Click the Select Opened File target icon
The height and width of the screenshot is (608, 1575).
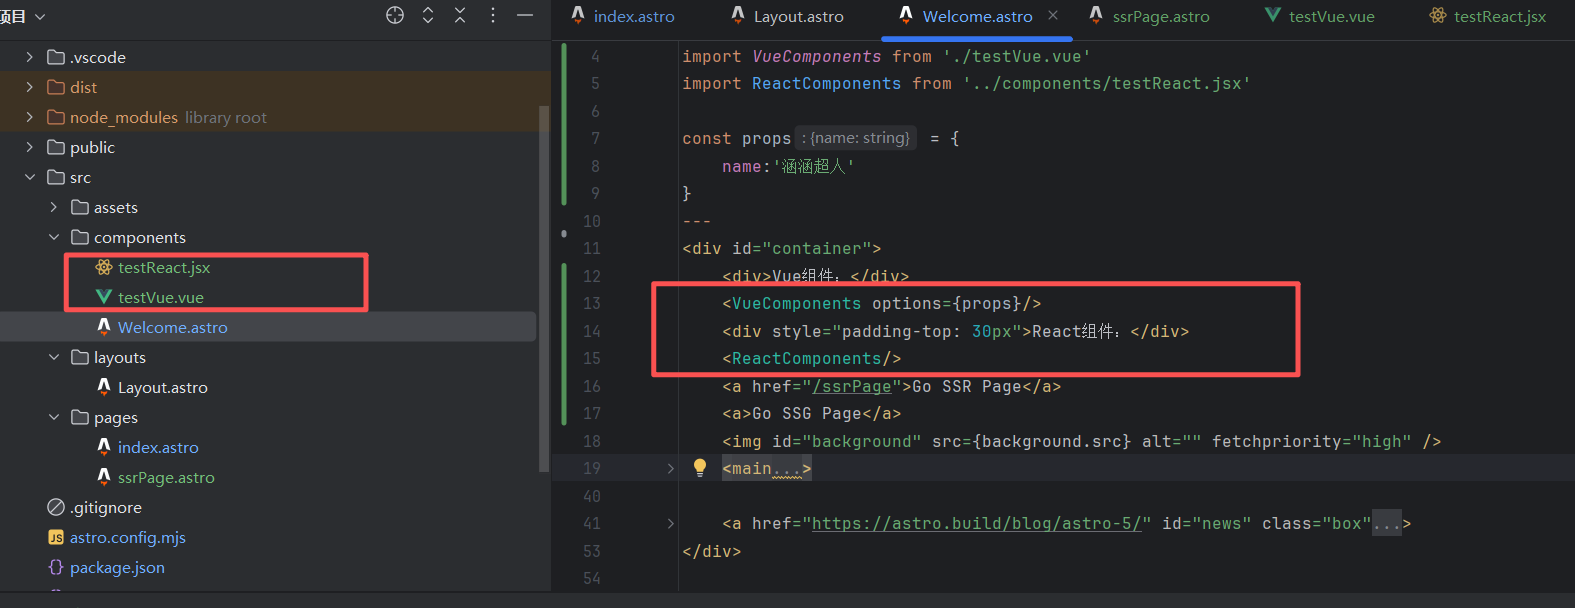tap(395, 15)
